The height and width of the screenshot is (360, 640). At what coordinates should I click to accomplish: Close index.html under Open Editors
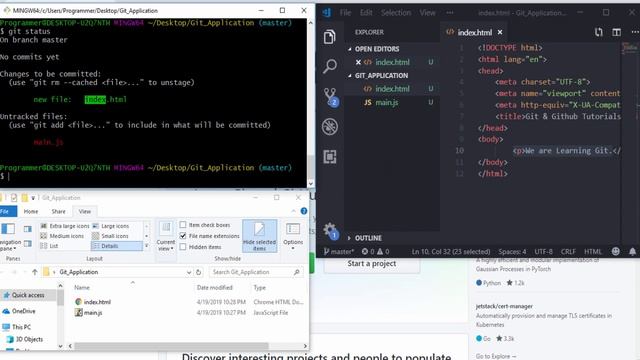click(x=358, y=62)
